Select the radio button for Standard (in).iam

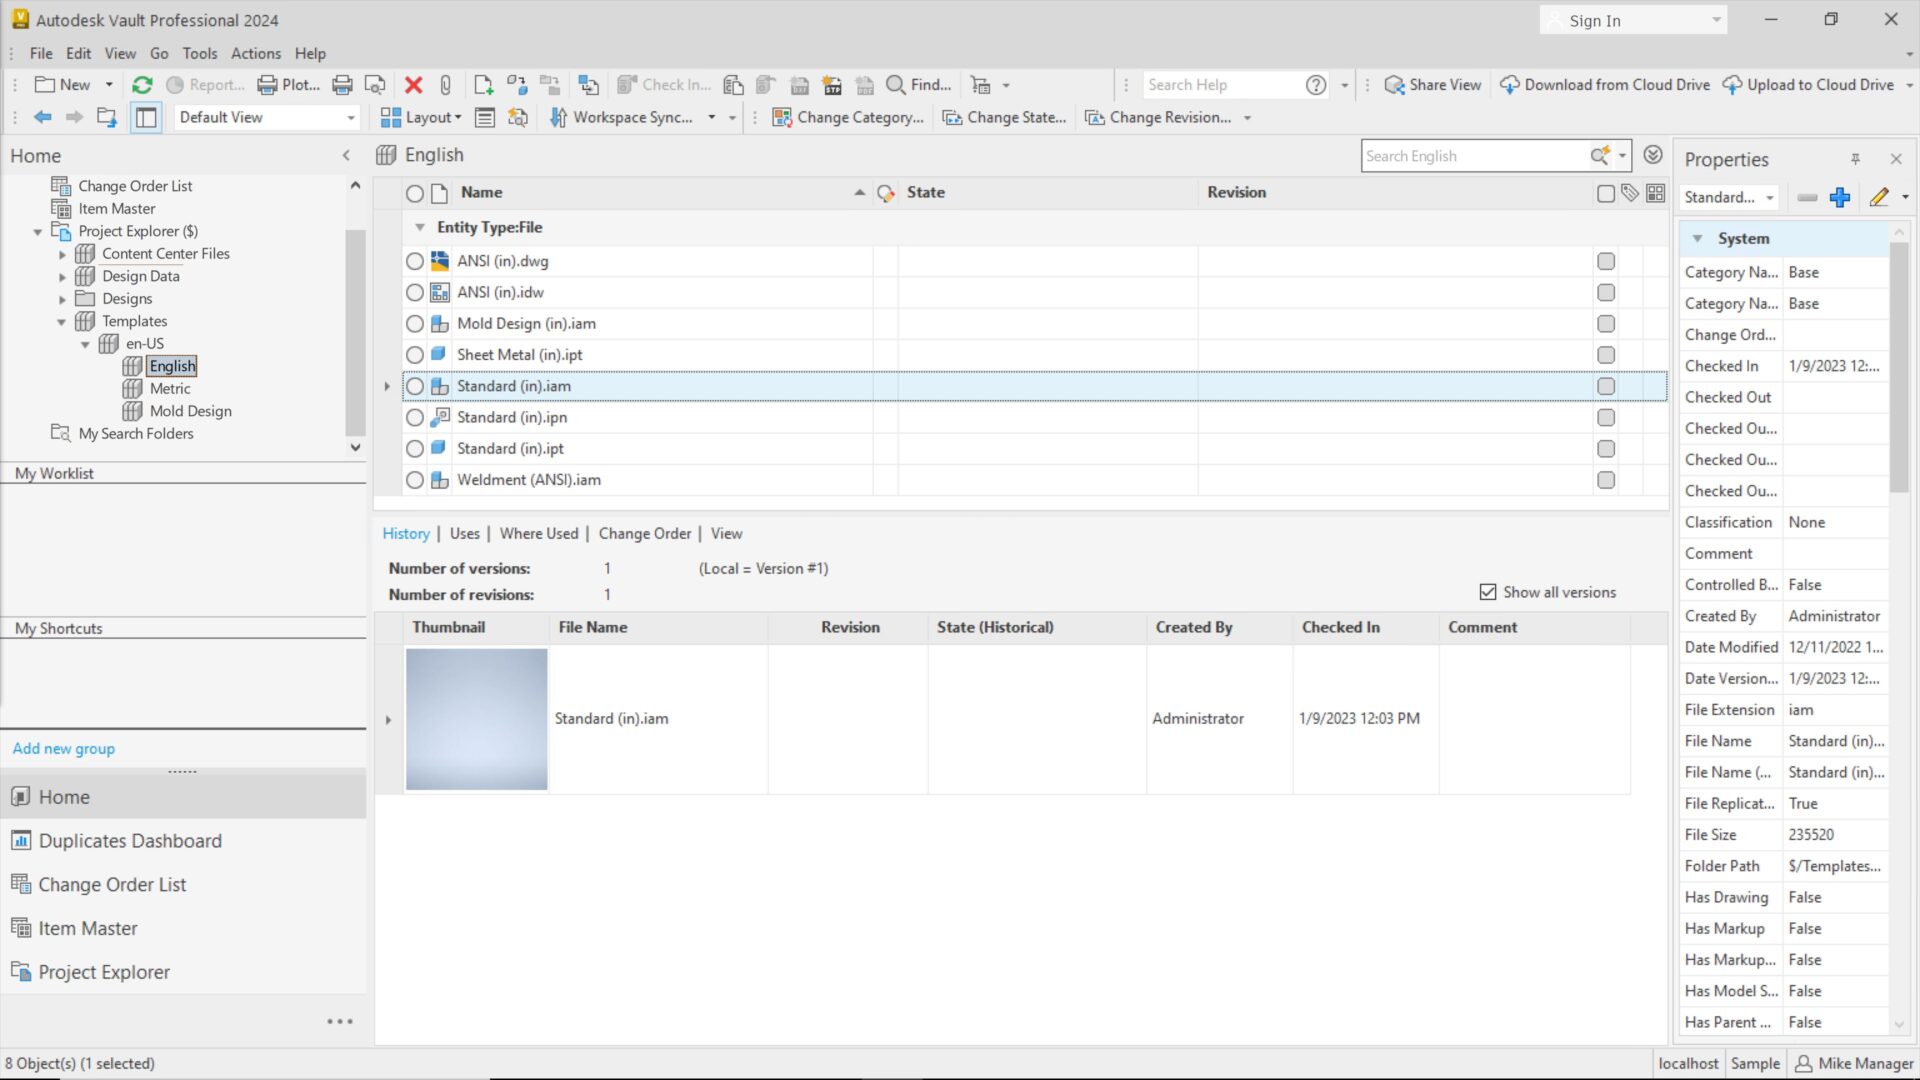point(415,385)
